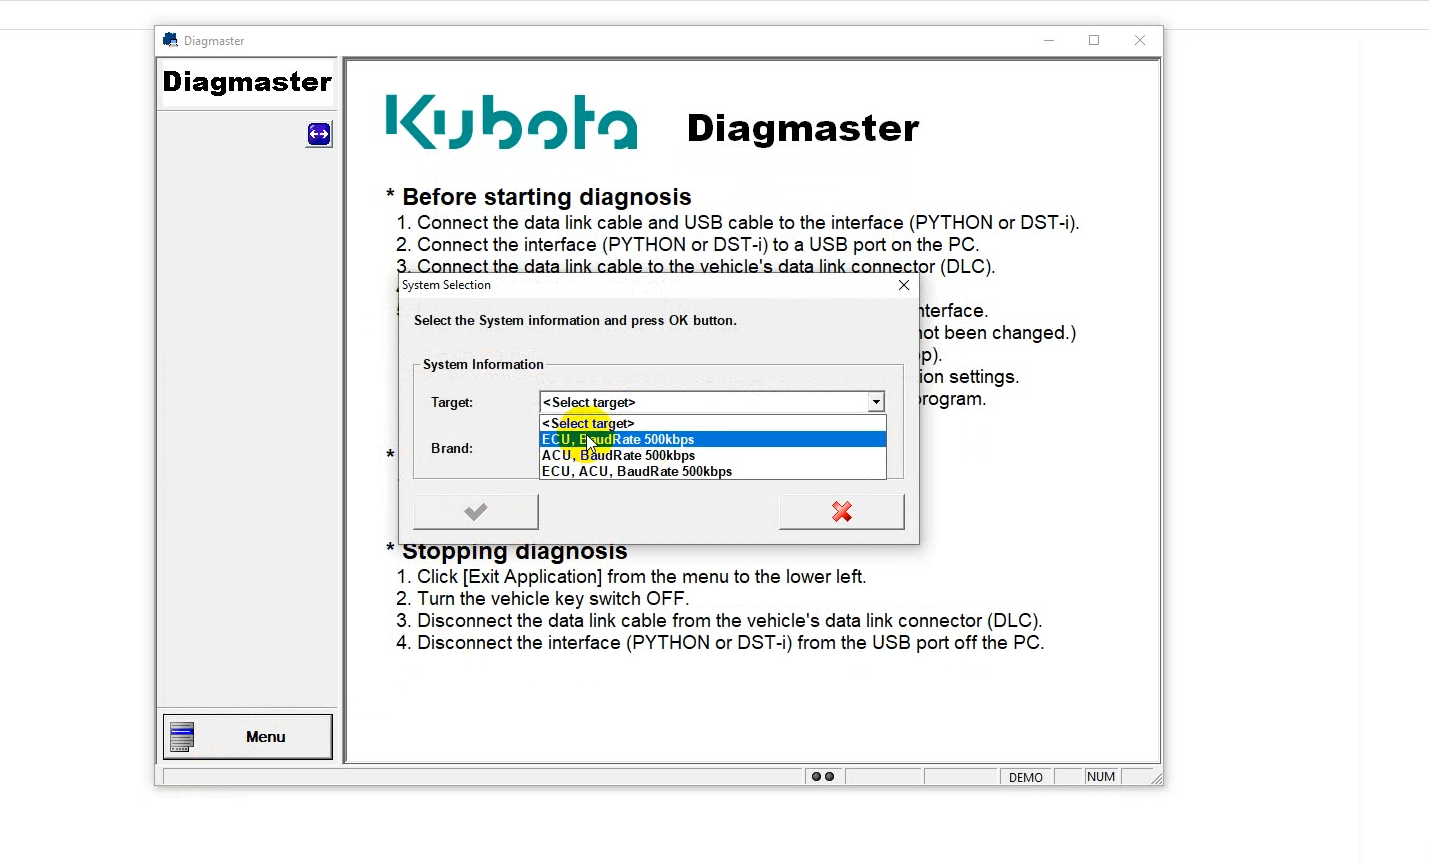Click the 'Disconnect the interface' final step
This screenshot has width=1429, height=864.
(x=720, y=643)
